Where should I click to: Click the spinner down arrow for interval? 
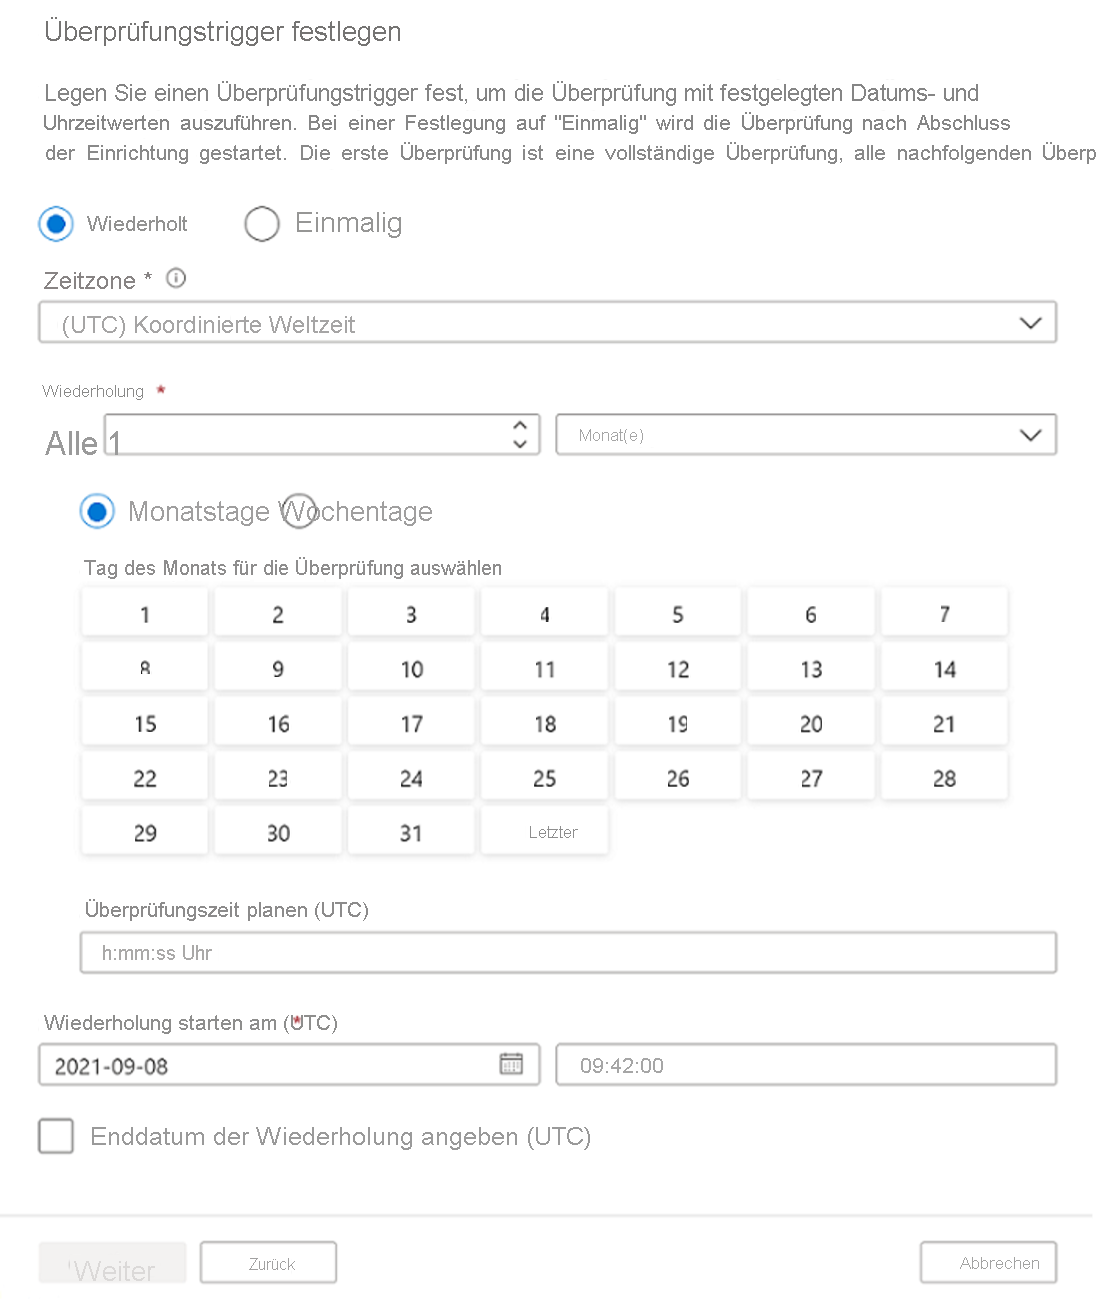519,443
